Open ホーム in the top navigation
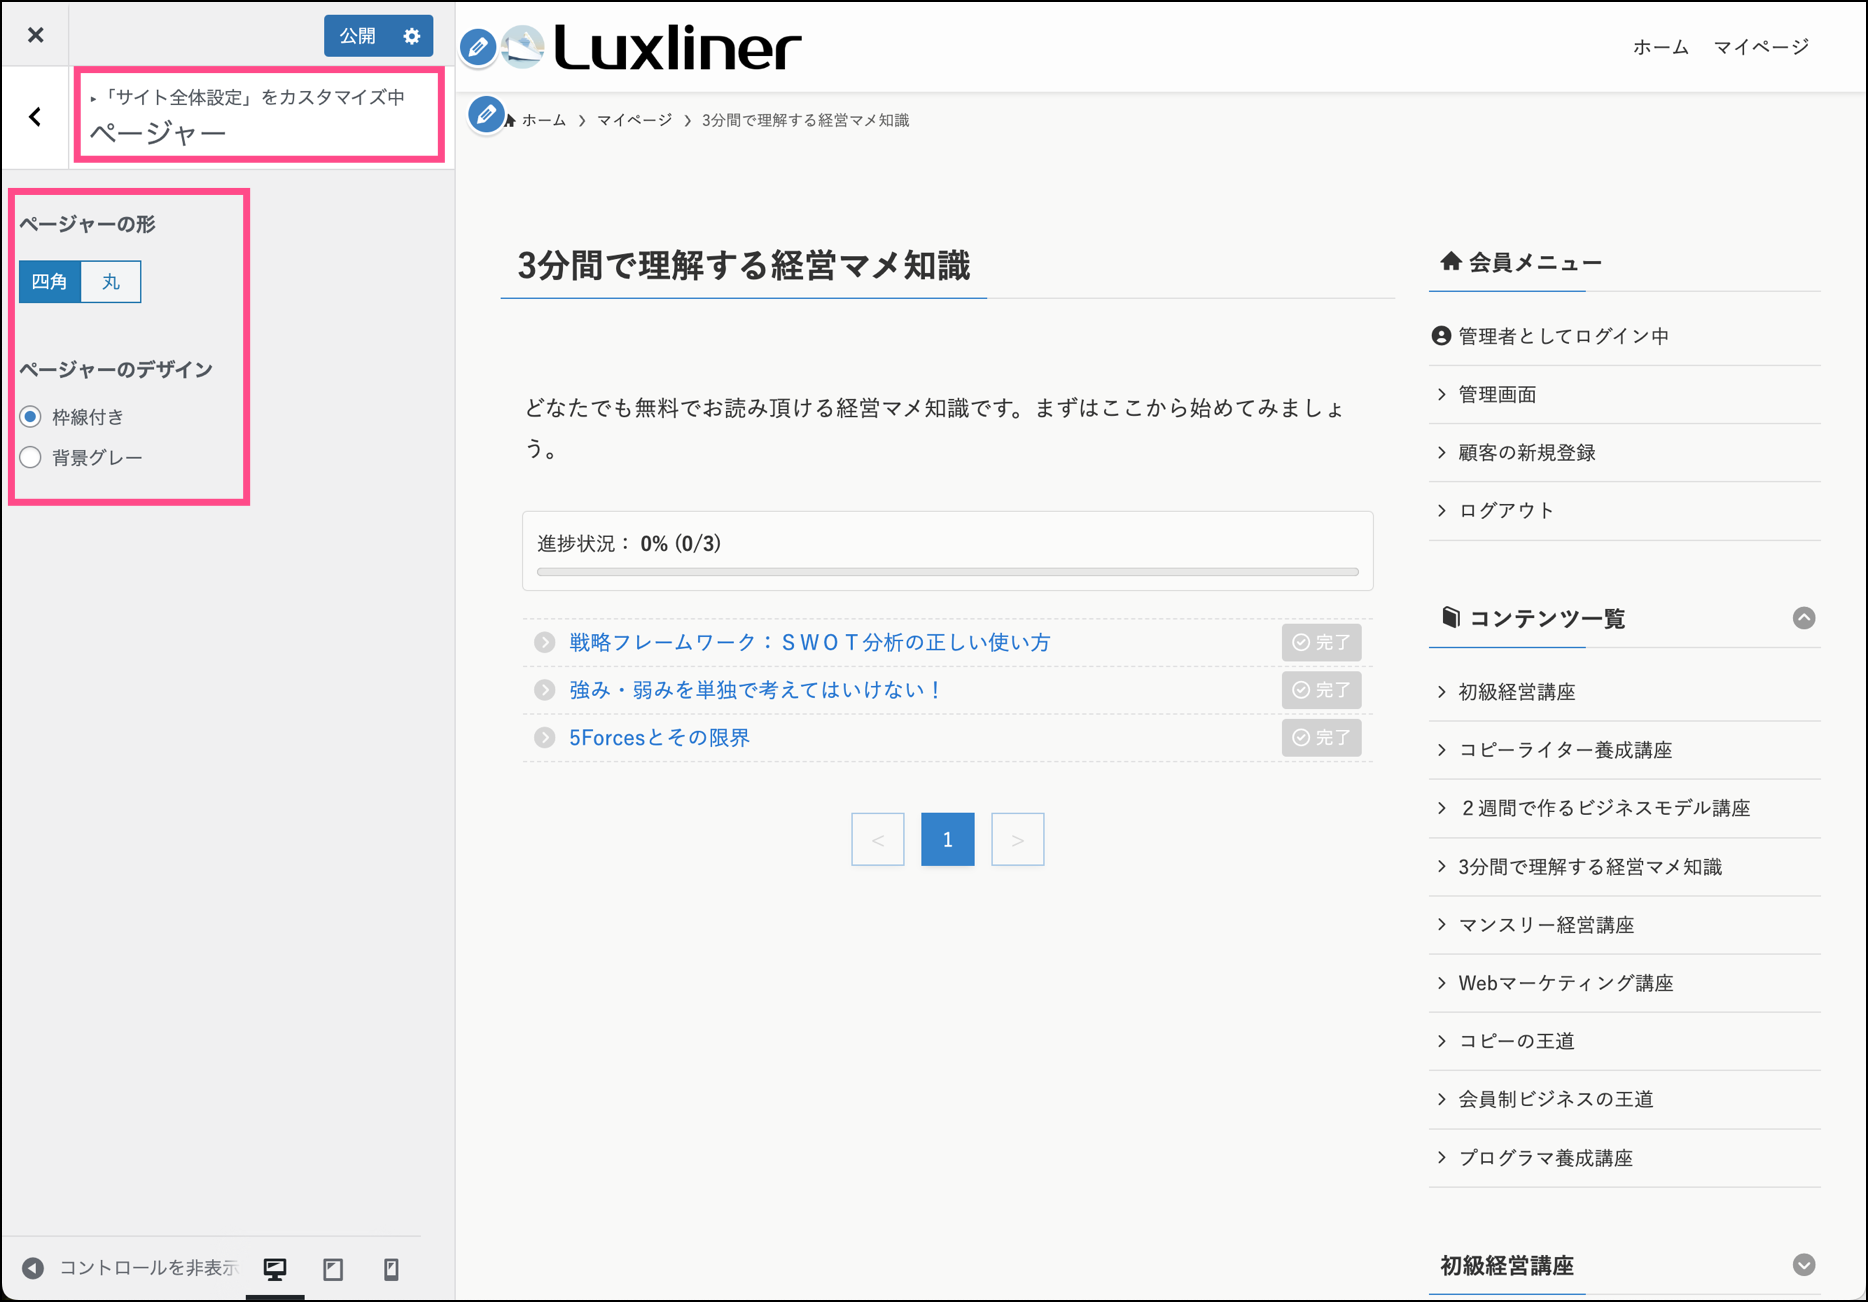This screenshot has height=1302, width=1868. tap(1660, 47)
